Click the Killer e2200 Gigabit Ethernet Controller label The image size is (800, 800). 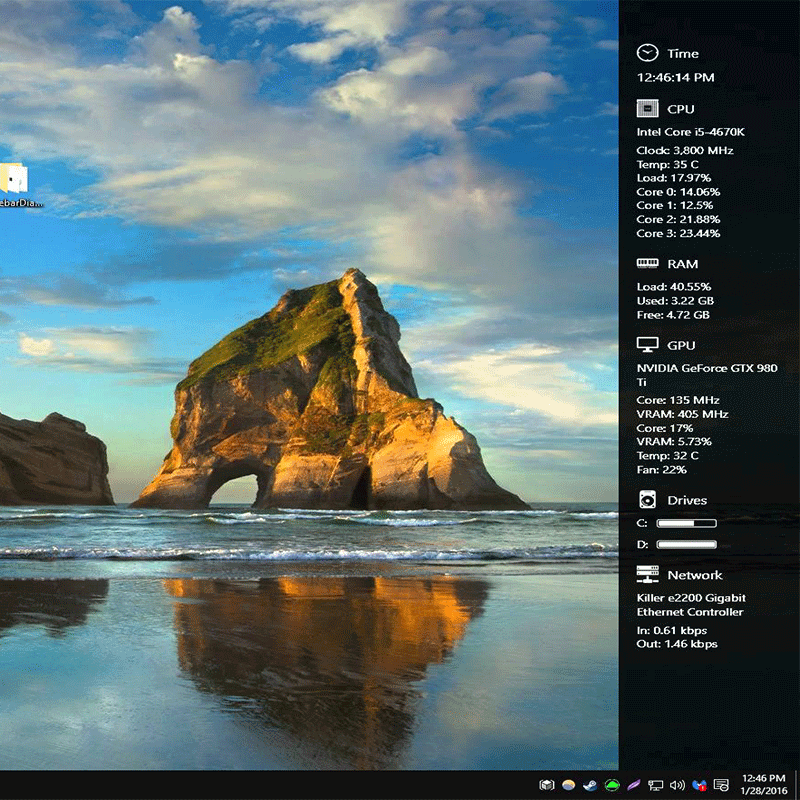tap(691, 605)
